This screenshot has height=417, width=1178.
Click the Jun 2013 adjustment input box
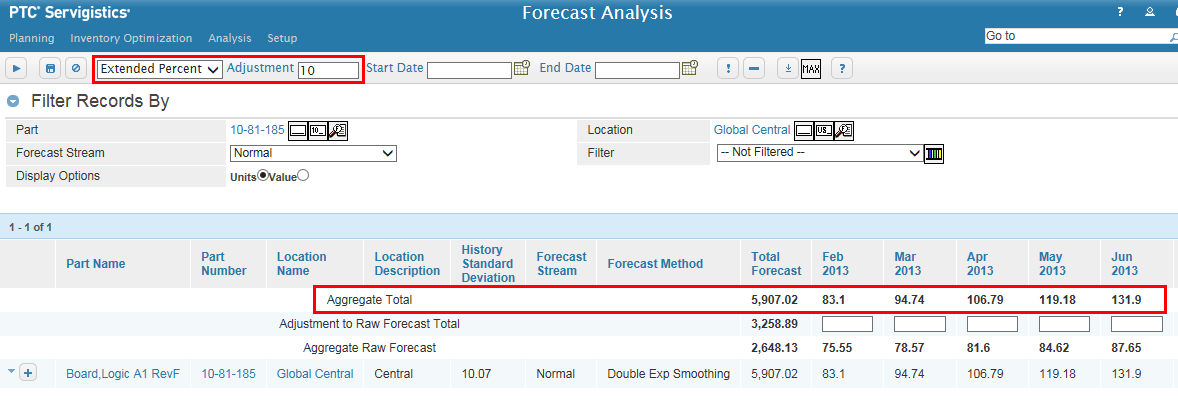[1137, 324]
